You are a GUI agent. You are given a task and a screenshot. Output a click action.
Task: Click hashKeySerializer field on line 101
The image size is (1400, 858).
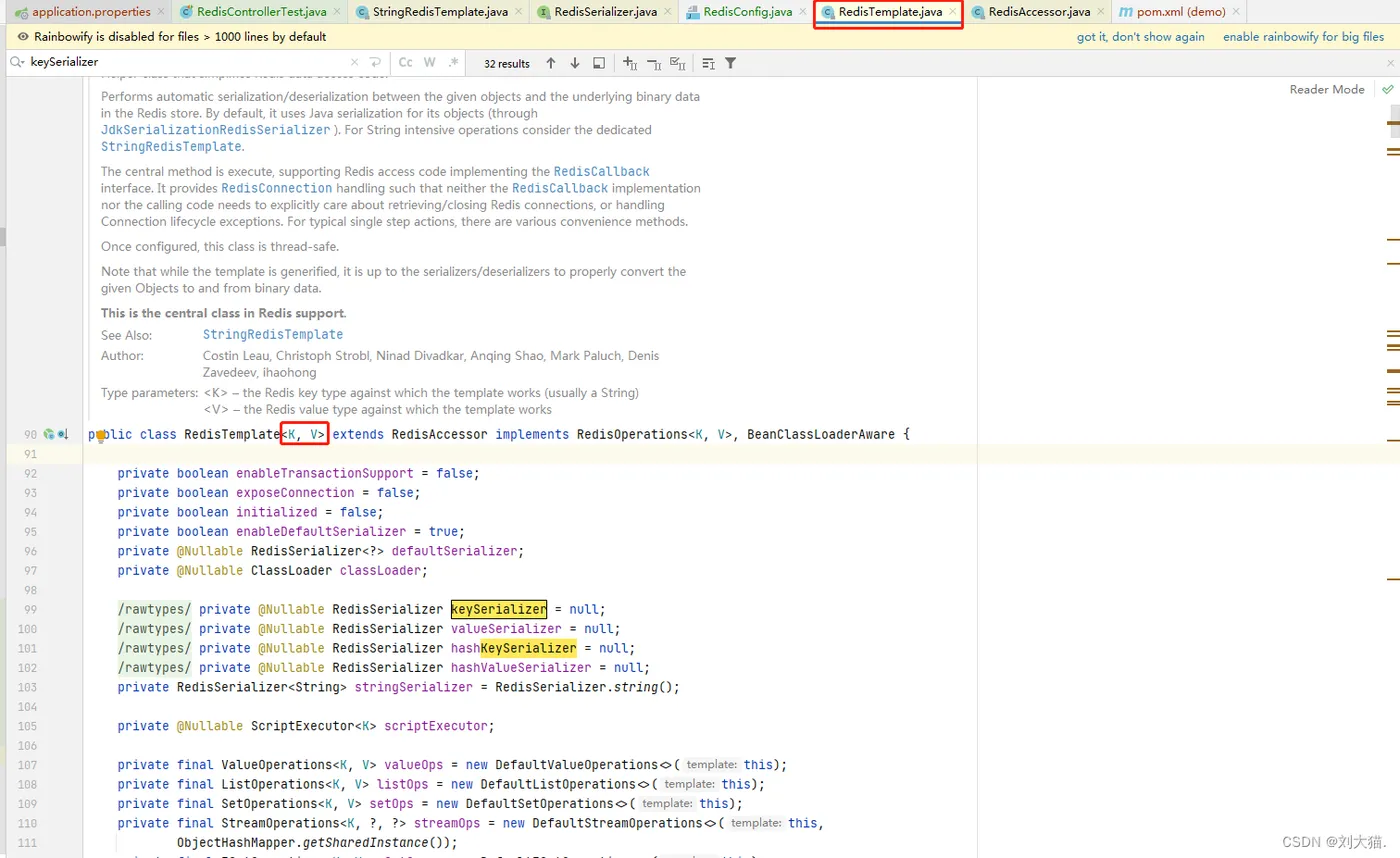[x=514, y=648]
